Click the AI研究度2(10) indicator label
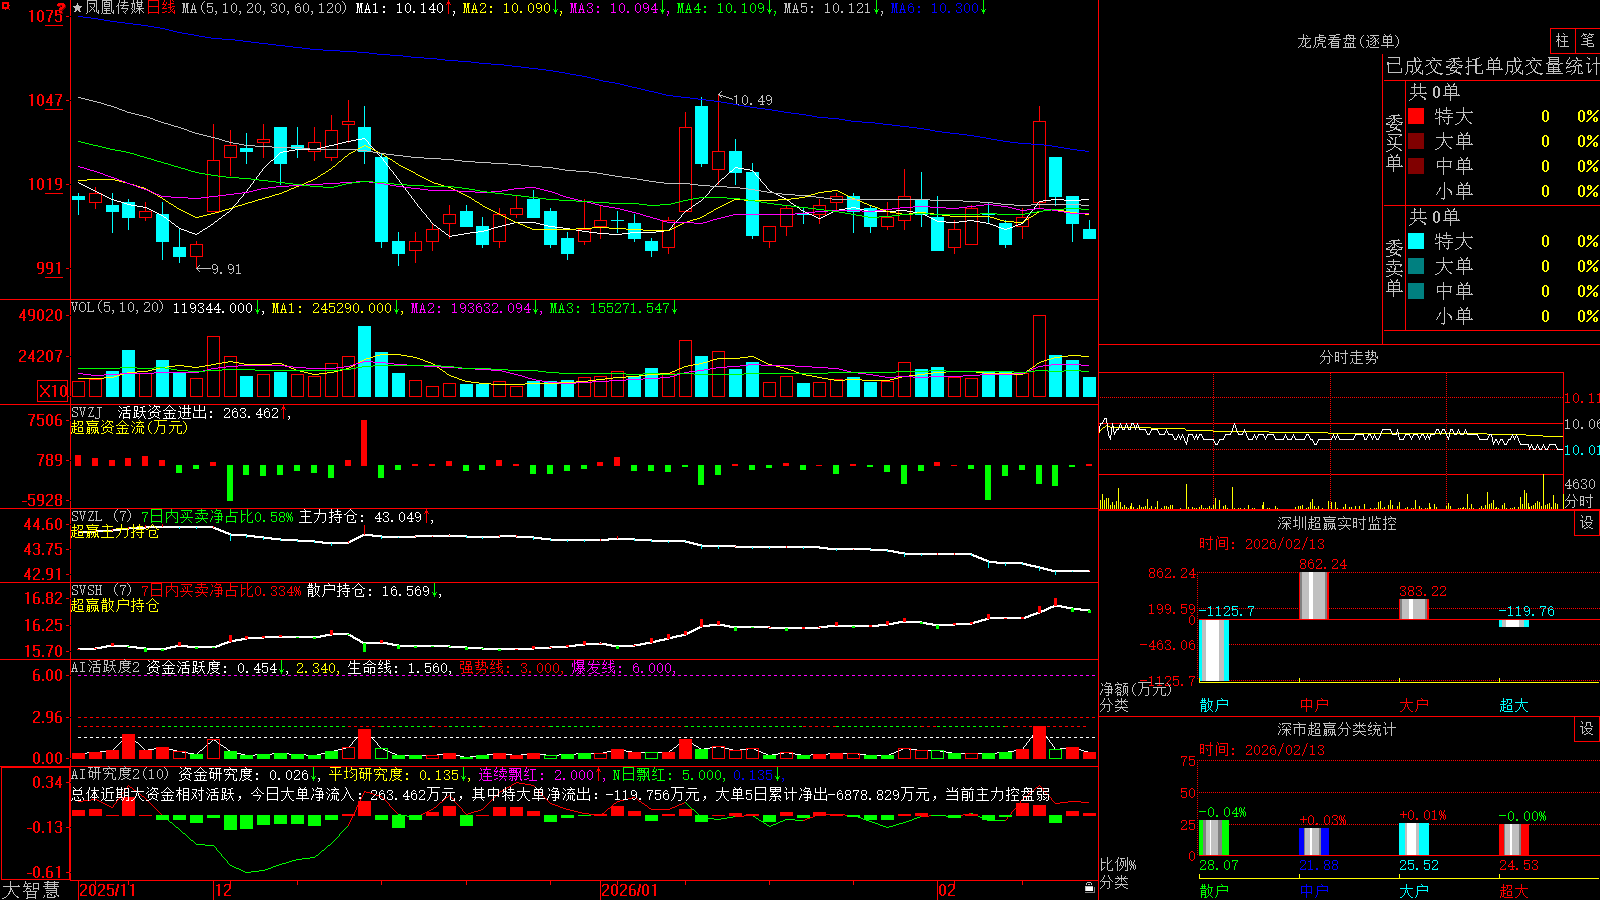The width and height of the screenshot is (1600, 900). coord(120,774)
